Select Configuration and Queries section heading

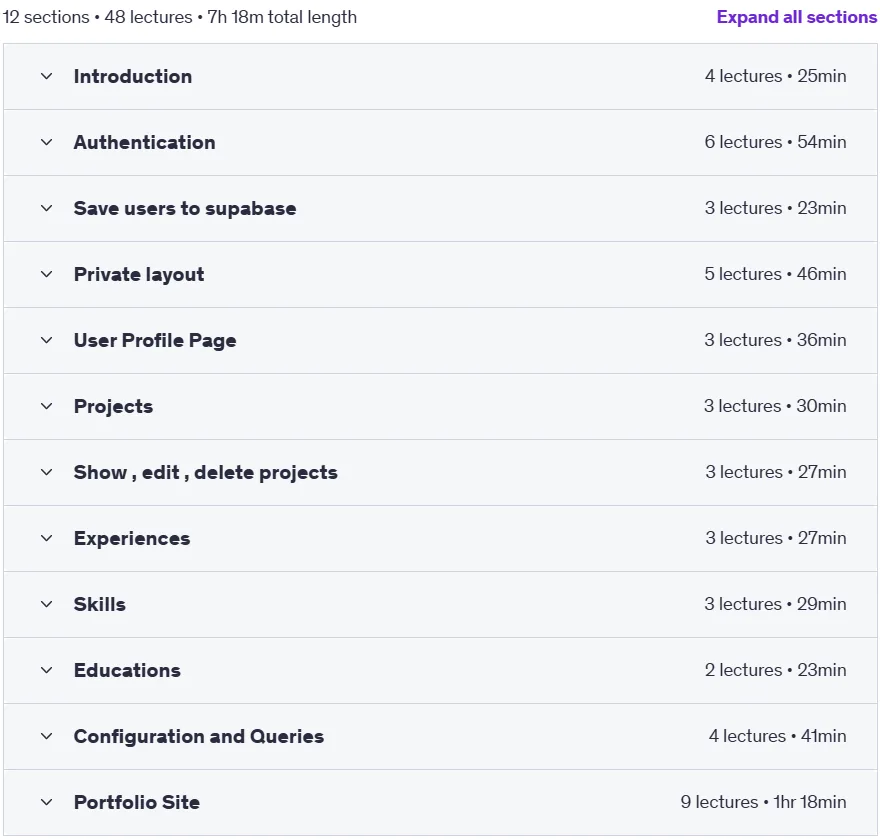(199, 736)
